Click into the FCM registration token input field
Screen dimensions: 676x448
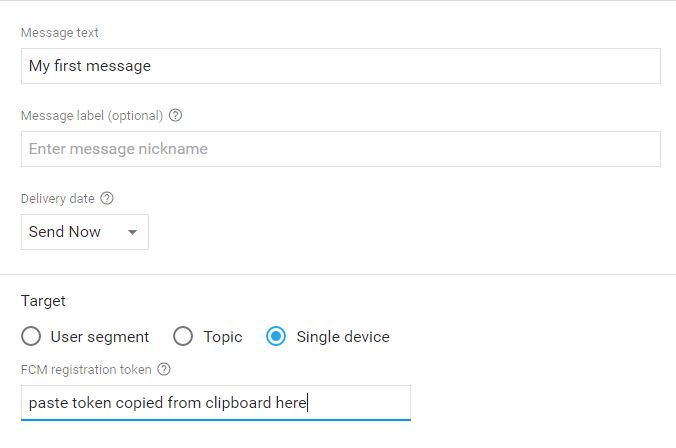[x=215, y=403]
